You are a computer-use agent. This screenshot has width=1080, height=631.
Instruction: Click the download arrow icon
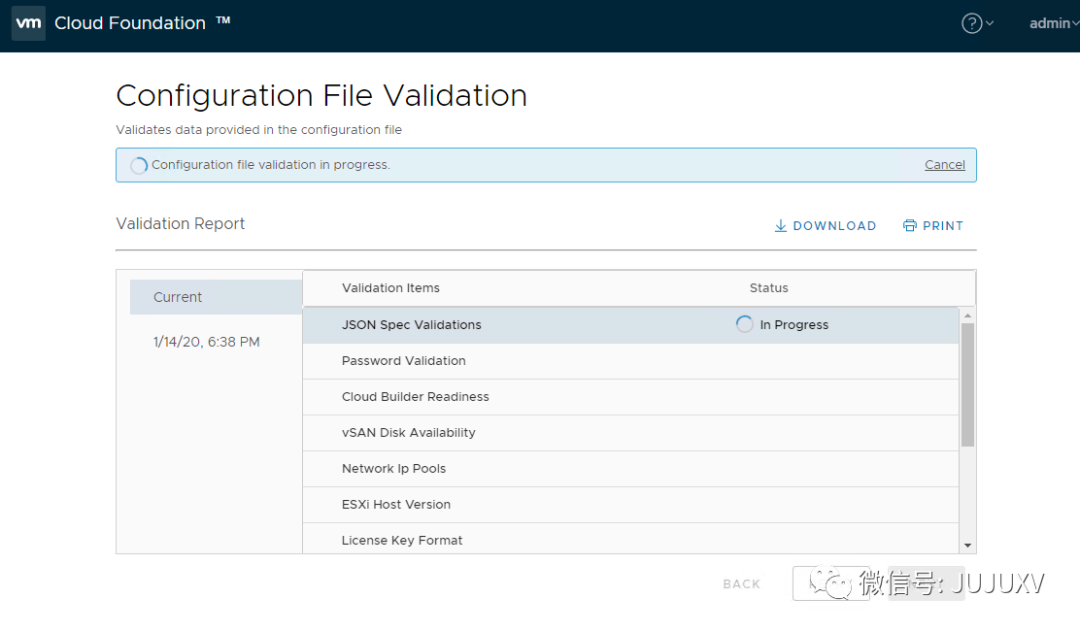pyautogui.click(x=781, y=226)
